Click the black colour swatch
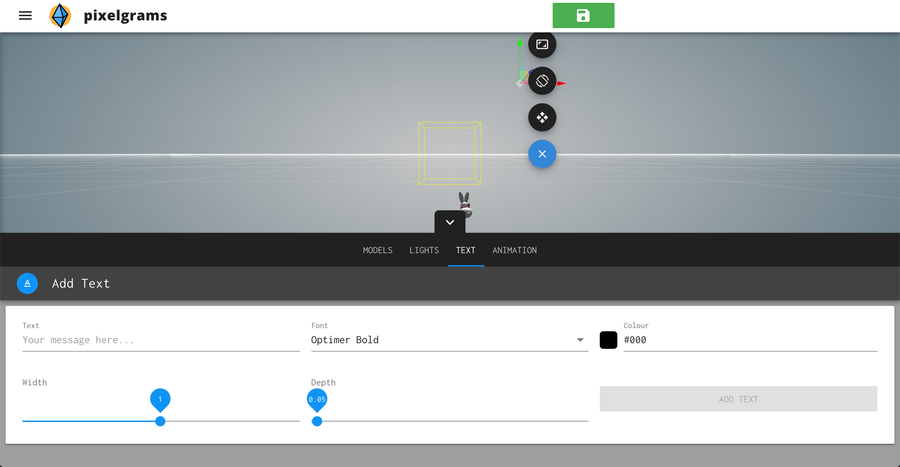900x467 pixels. (x=608, y=340)
